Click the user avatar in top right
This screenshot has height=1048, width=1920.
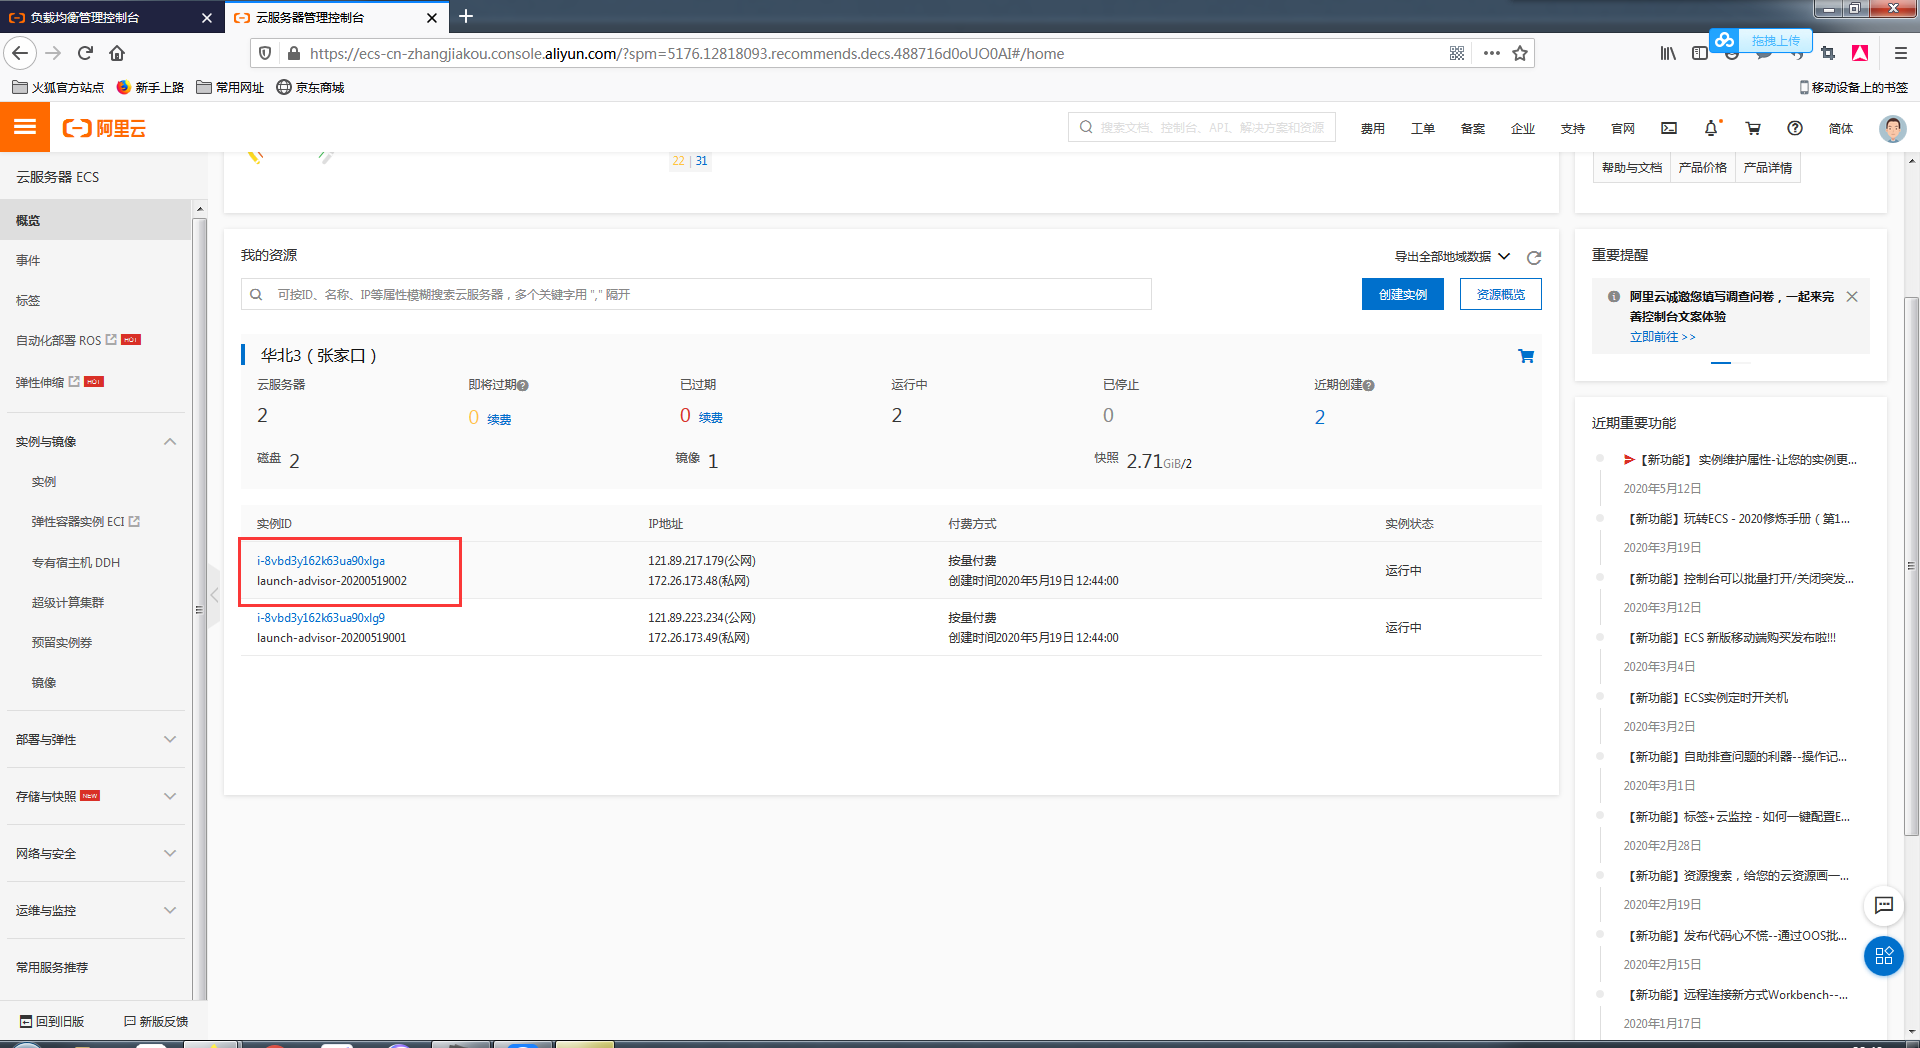tap(1892, 128)
